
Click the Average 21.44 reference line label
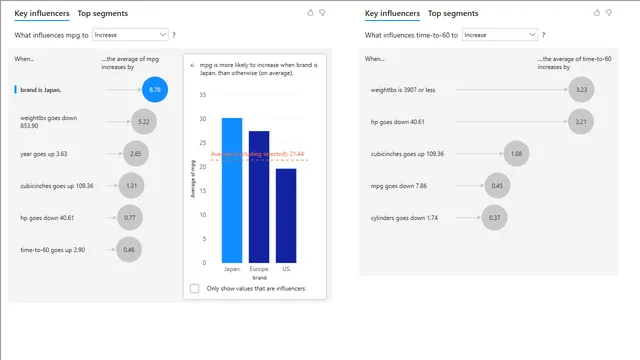[257, 154]
